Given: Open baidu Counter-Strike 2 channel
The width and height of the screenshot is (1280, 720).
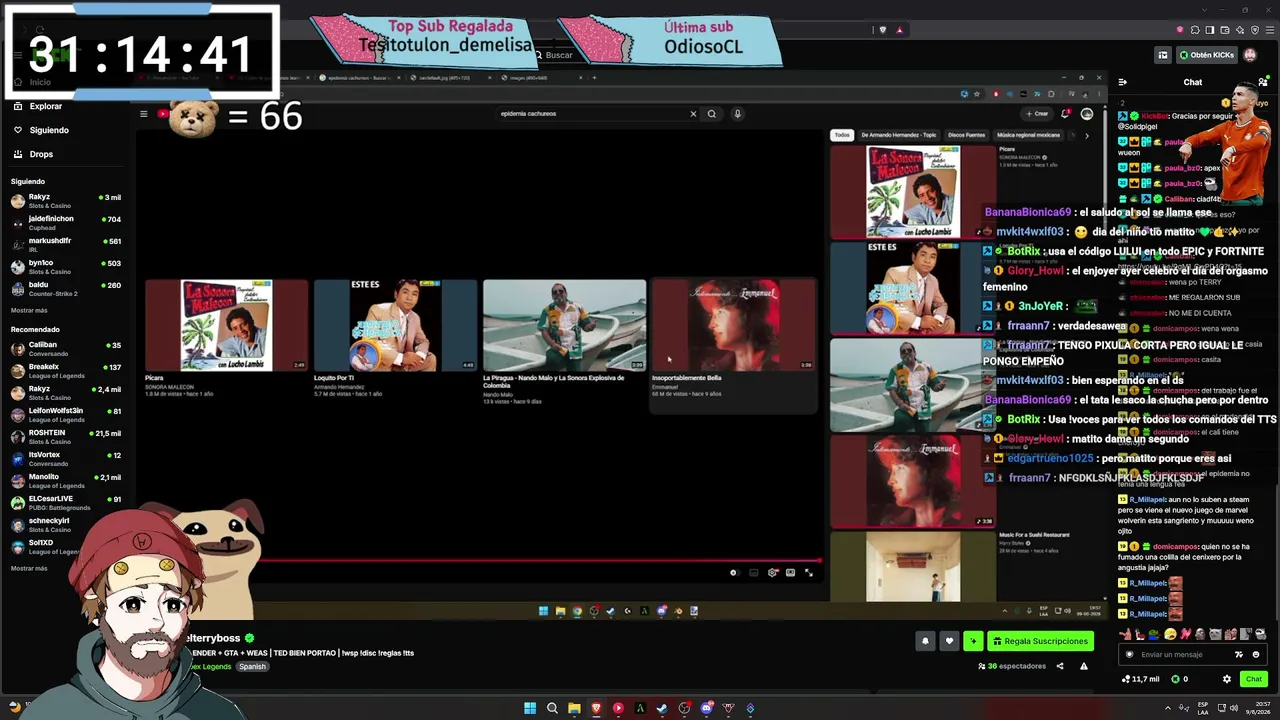Looking at the screenshot, I should point(66,288).
